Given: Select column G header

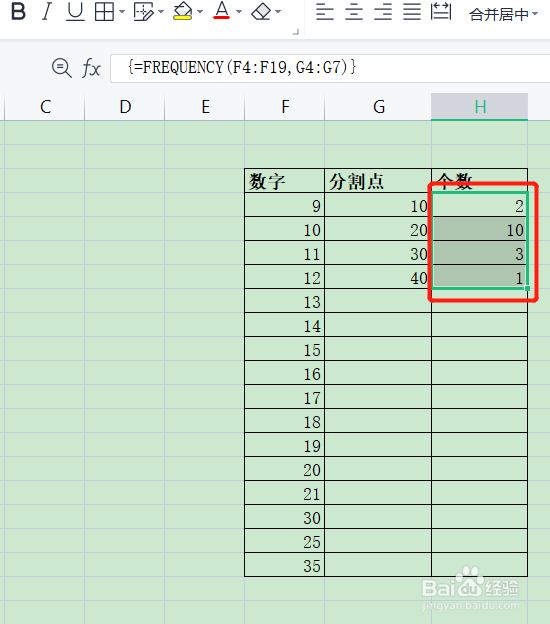Looking at the screenshot, I should [378, 107].
